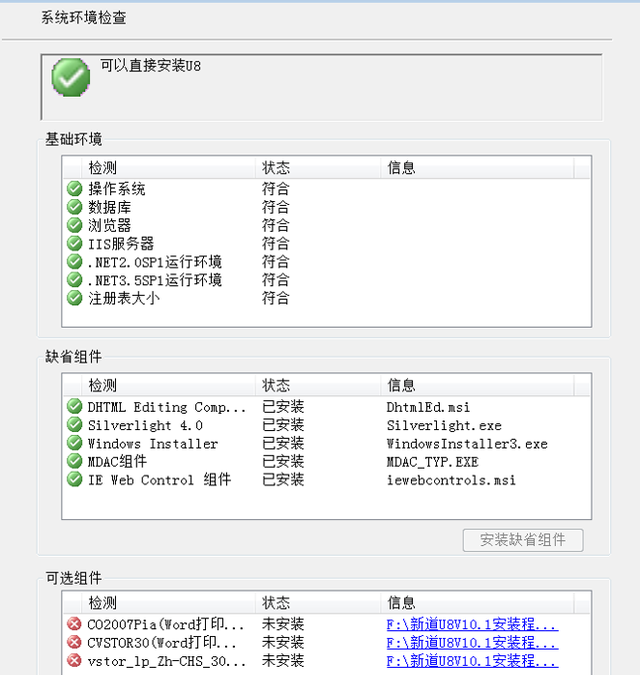Image resolution: width=640 pixels, height=675 pixels.
Task: Click the green check icon beside 注册表大小
Action: click(74, 298)
